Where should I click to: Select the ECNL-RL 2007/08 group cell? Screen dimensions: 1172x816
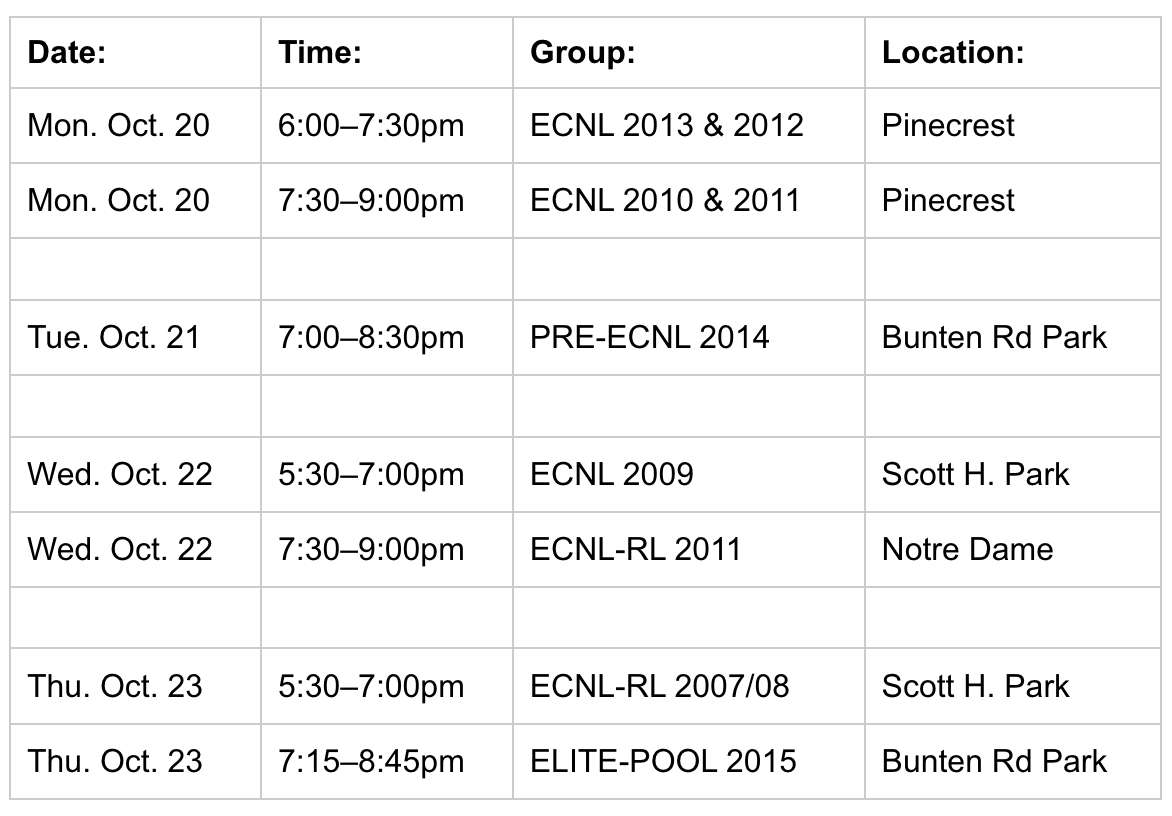pyautogui.click(x=659, y=686)
